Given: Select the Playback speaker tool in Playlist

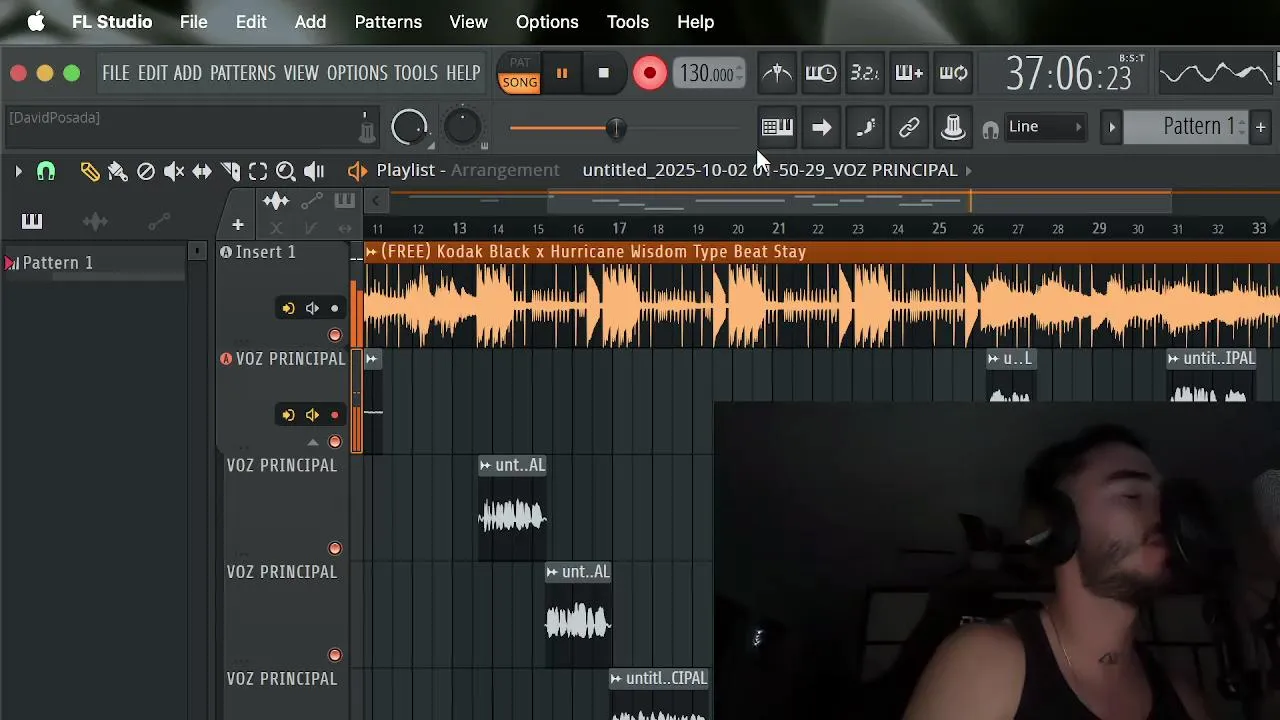Looking at the screenshot, I should (x=314, y=171).
